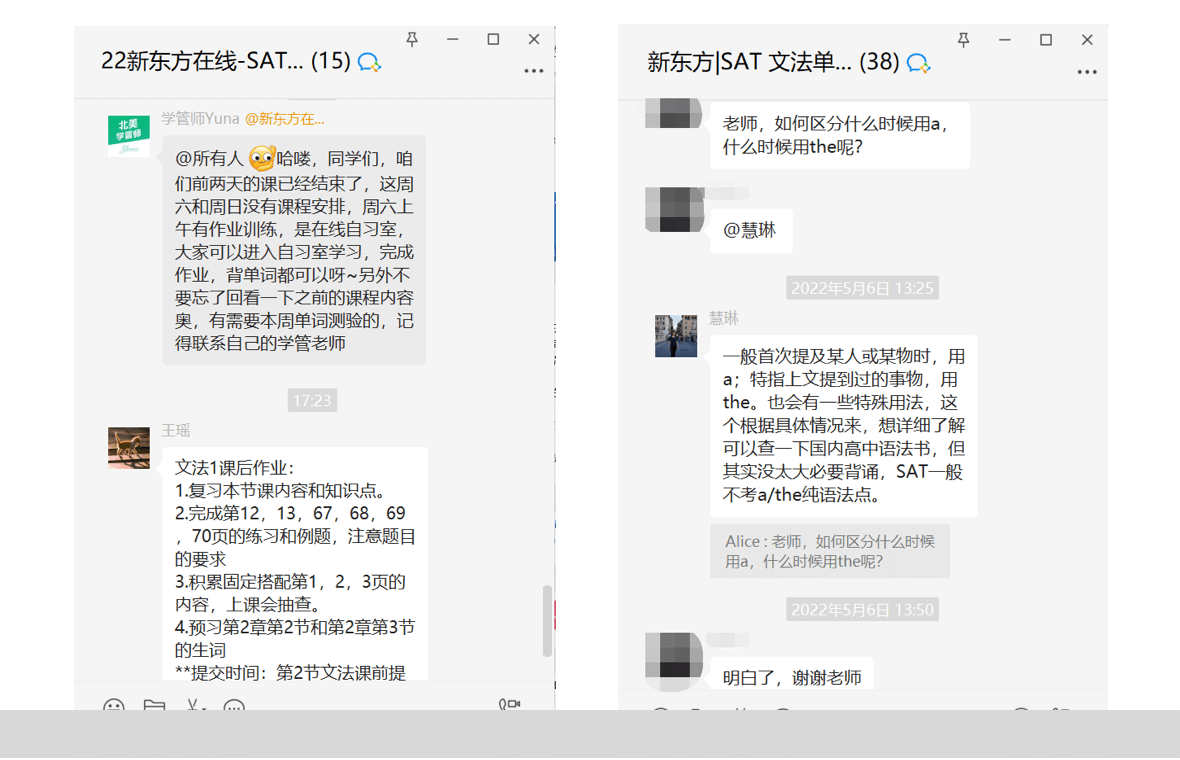The width and height of the screenshot is (1180, 760).
Task: Minimize the 新东方|SAT 文法单 chat window
Action: 1005,40
